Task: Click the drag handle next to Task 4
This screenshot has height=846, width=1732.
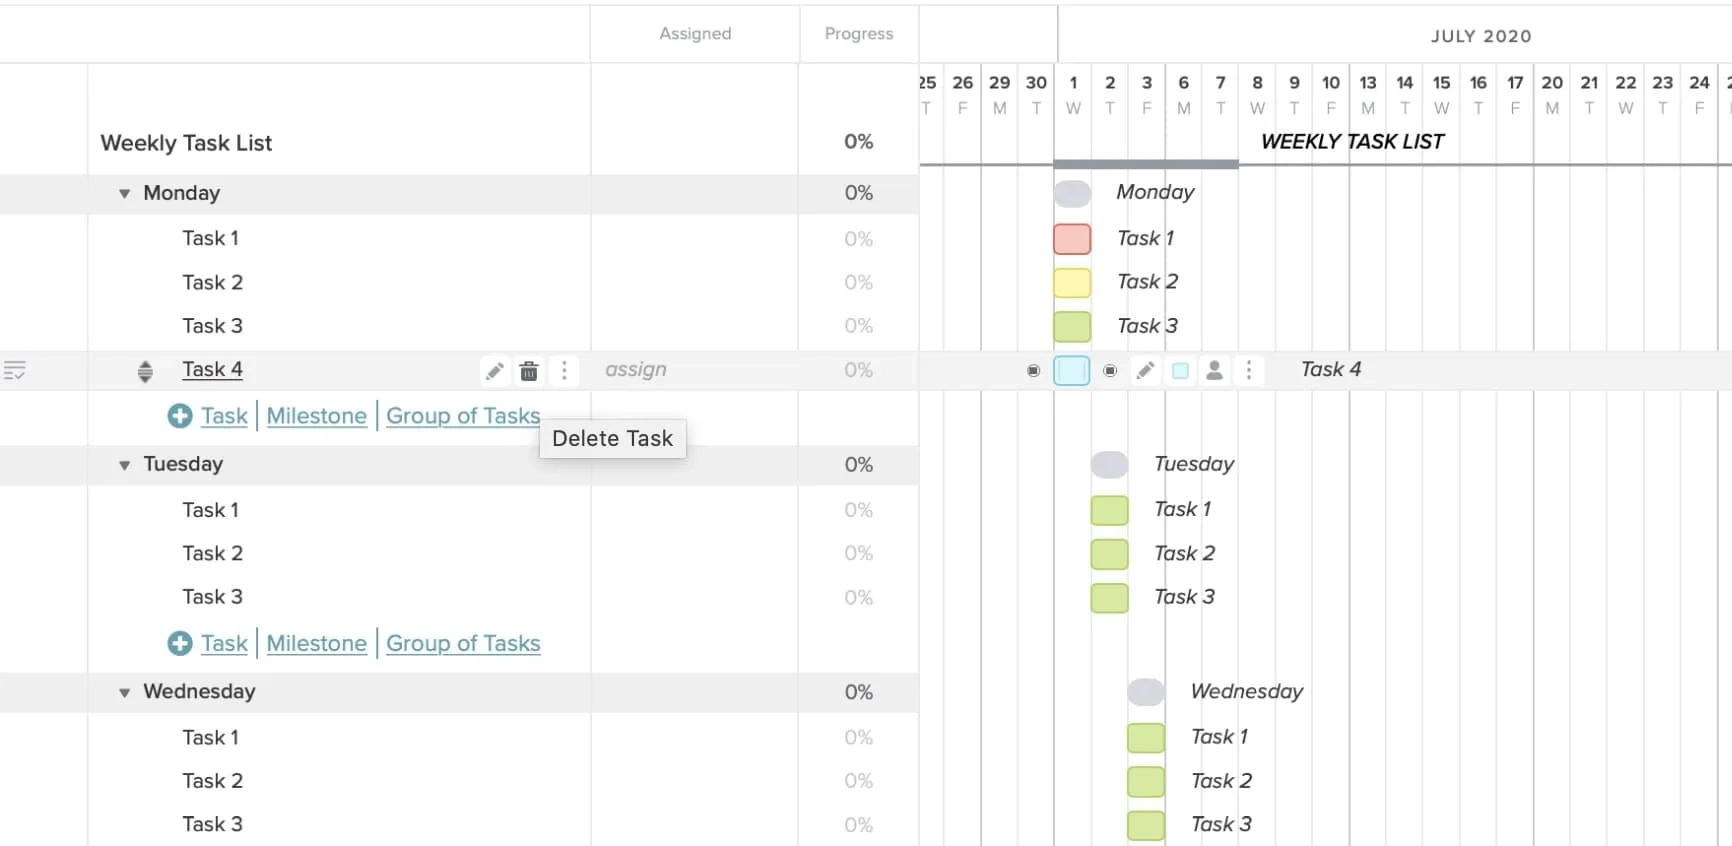Action: [x=145, y=370]
